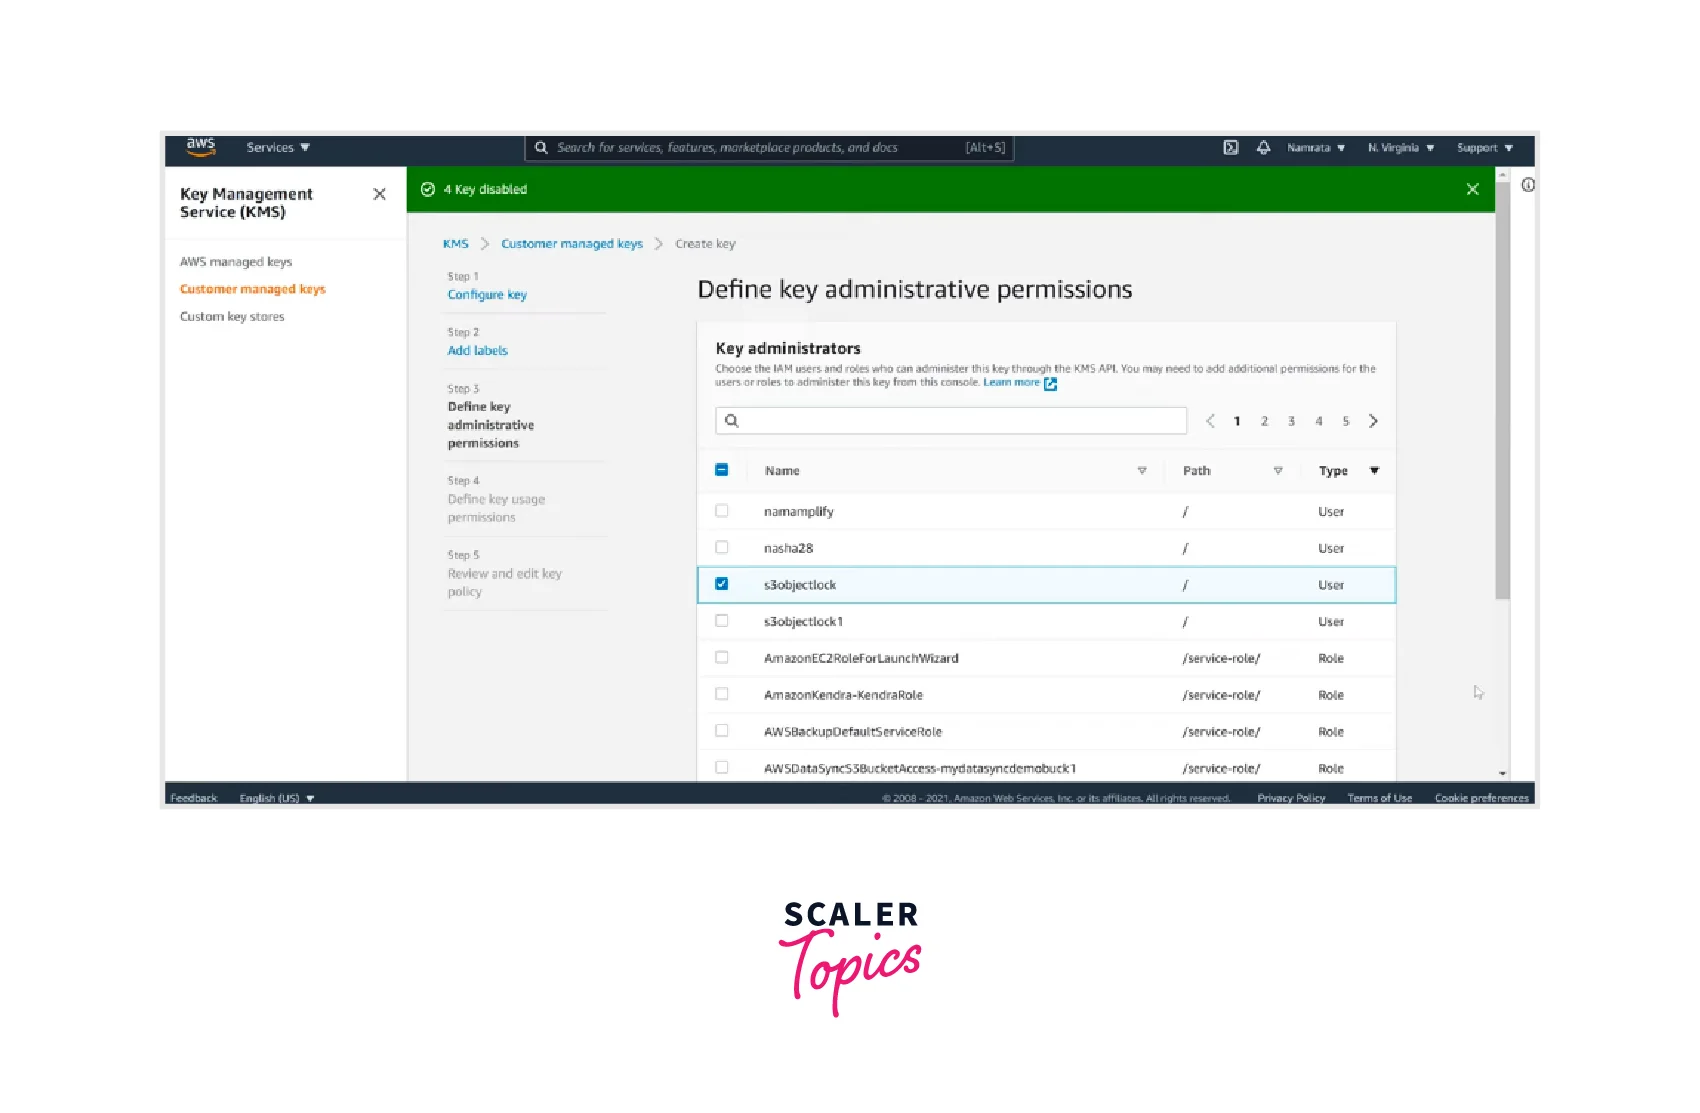Image resolution: width=1700 pixels, height=1113 pixels.
Task: Open the CloudShell terminal icon
Action: pyautogui.click(x=1231, y=147)
